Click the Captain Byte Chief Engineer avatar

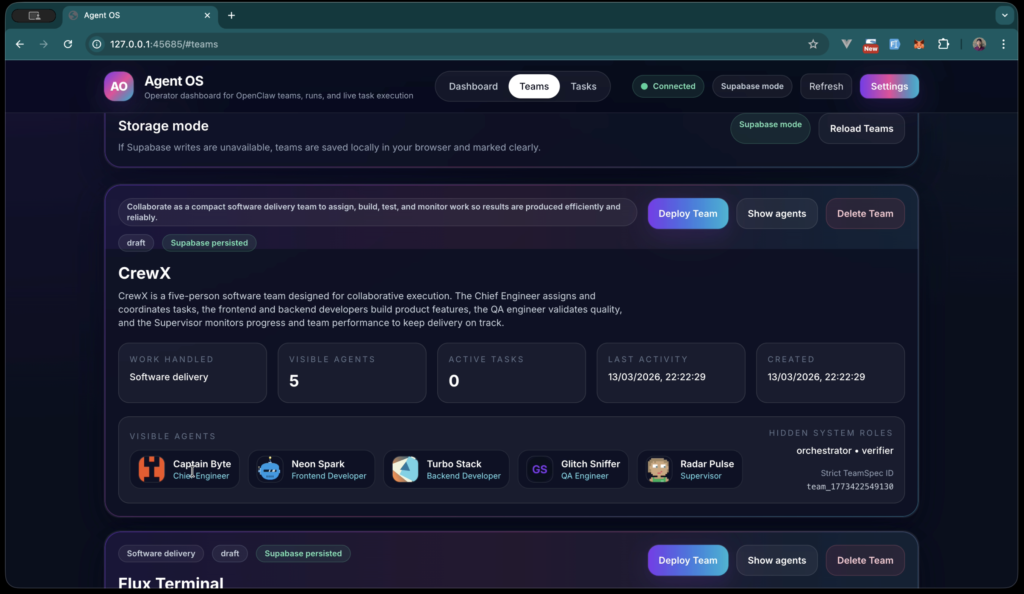click(x=148, y=469)
